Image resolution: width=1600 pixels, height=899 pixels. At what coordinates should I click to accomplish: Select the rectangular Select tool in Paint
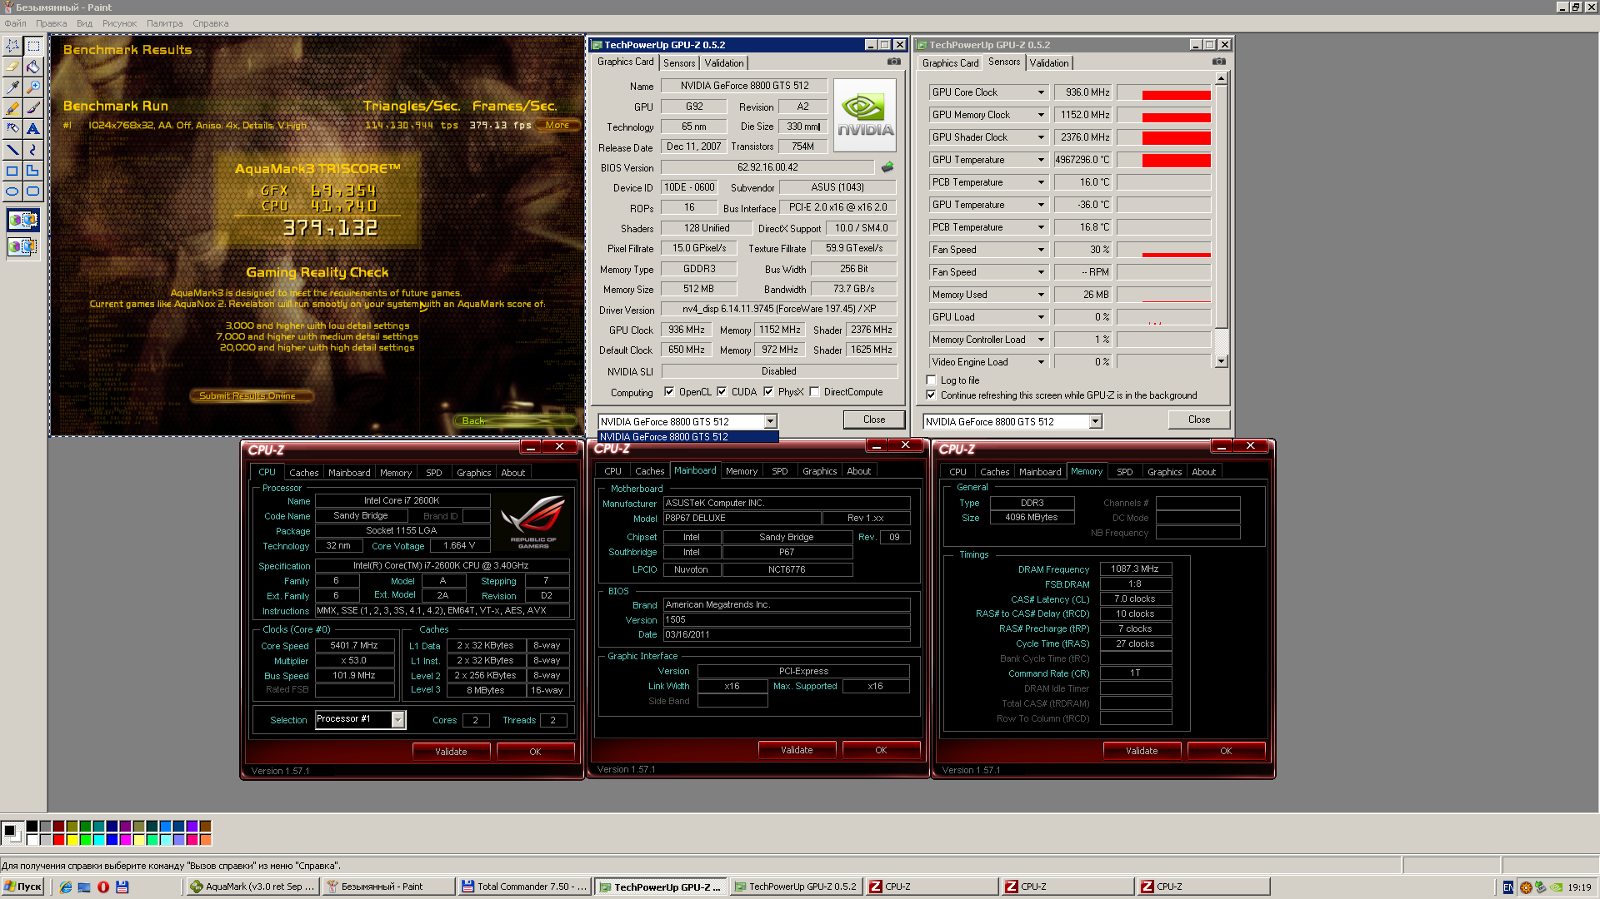click(33, 46)
